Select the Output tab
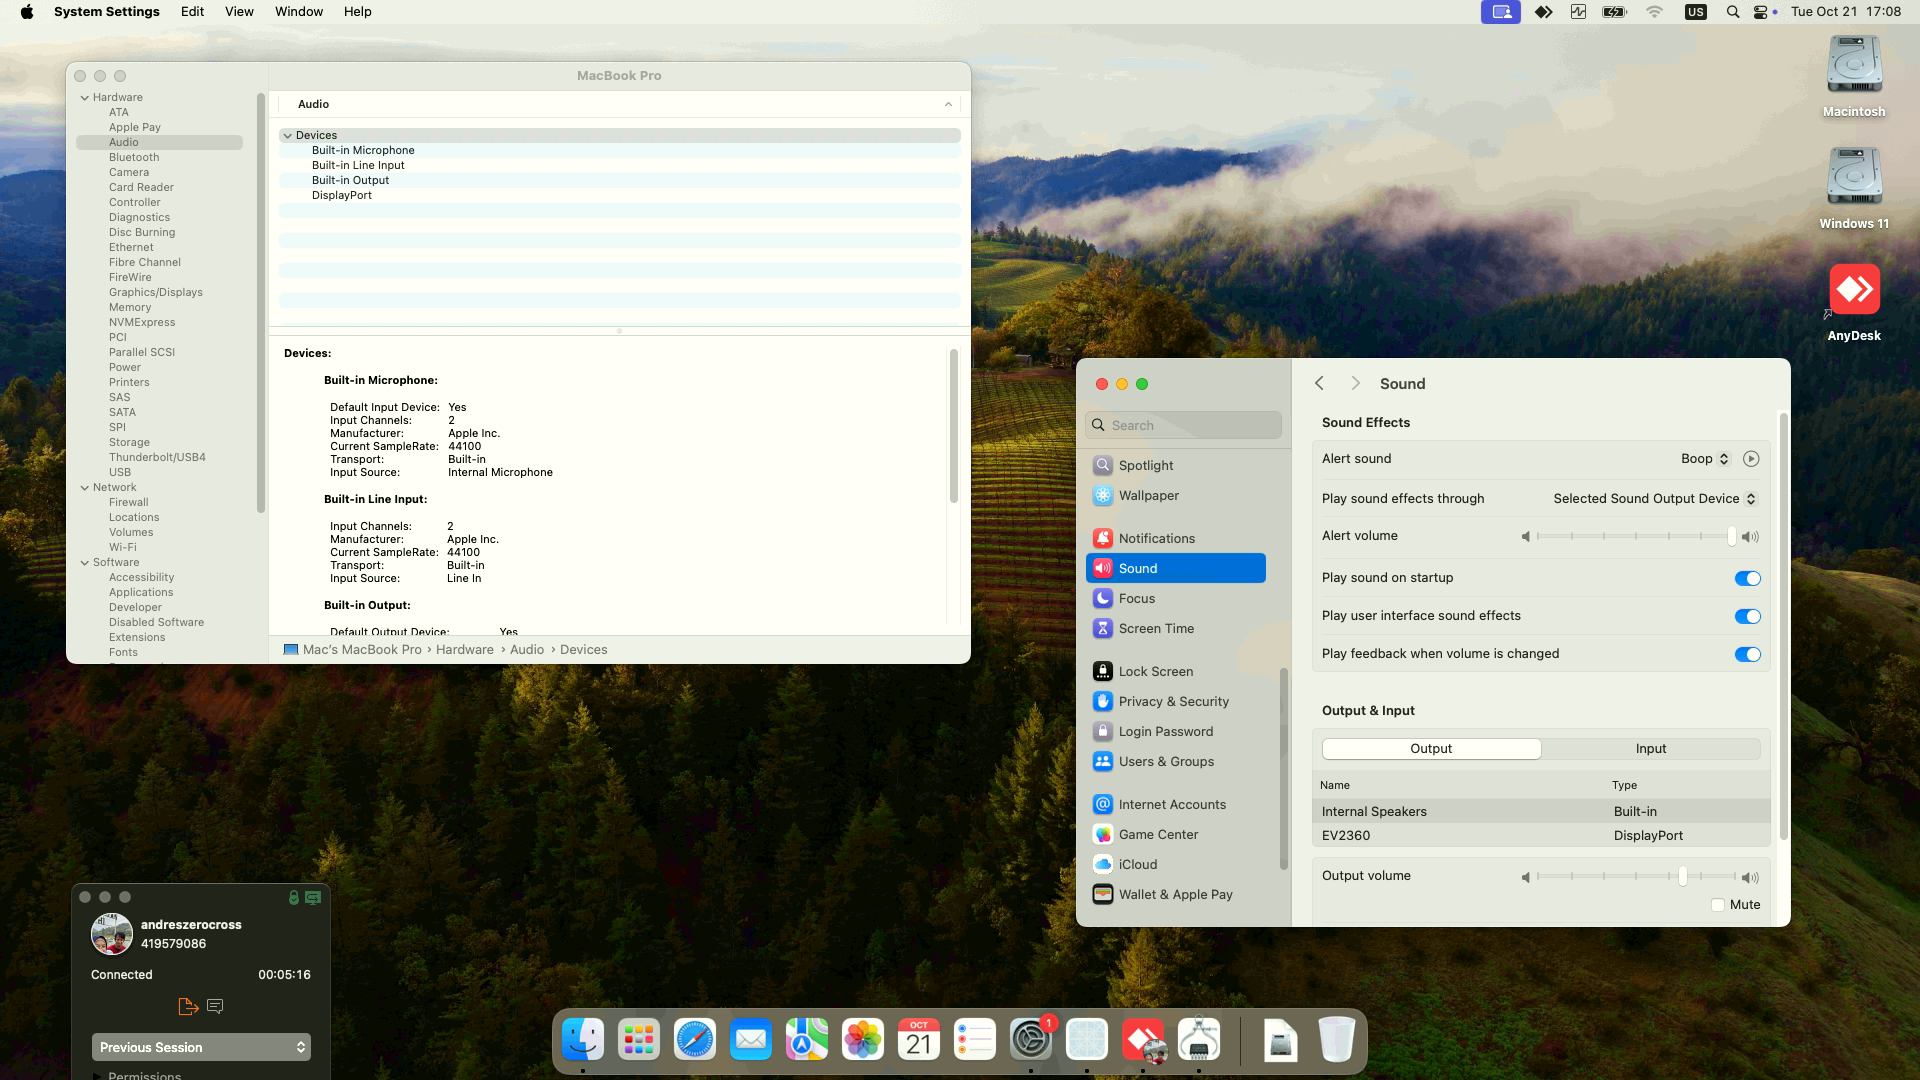 point(1431,749)
